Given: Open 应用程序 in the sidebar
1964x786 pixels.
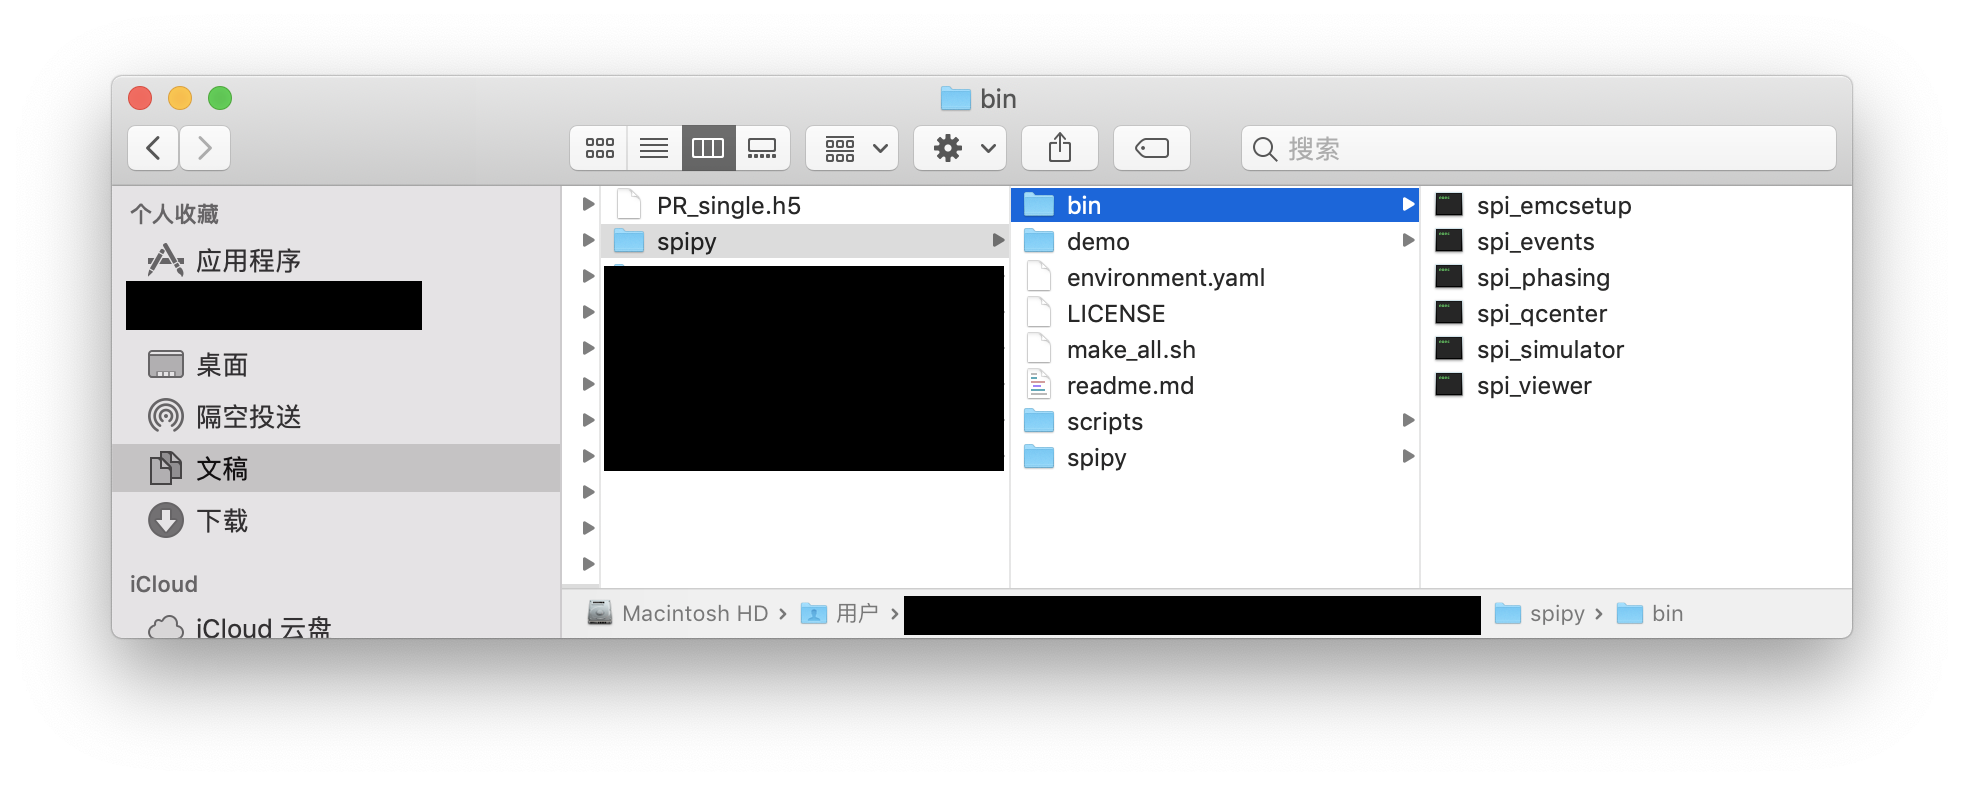Looking at the screenshot, I should point(336,260).
